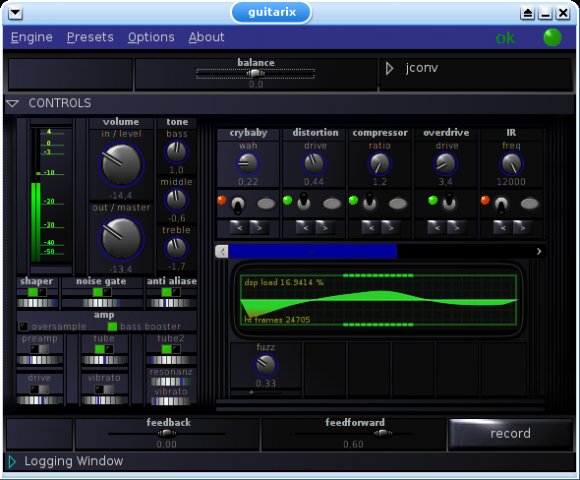Click the slider under noise gate
Viewport: 580px width, 480px height.
click(102, 303)
